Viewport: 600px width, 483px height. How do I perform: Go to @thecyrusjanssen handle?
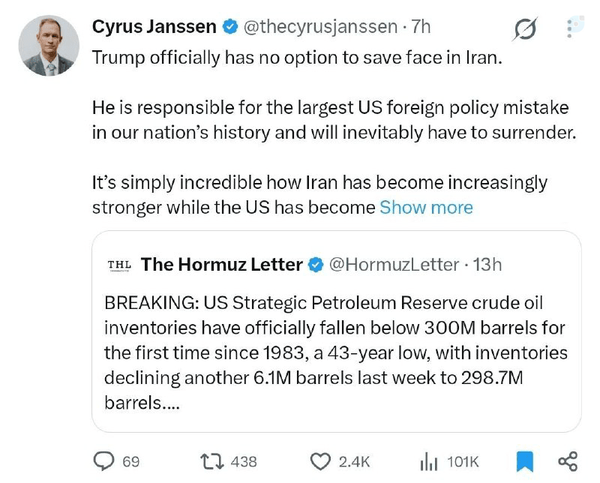coord(320,27)
